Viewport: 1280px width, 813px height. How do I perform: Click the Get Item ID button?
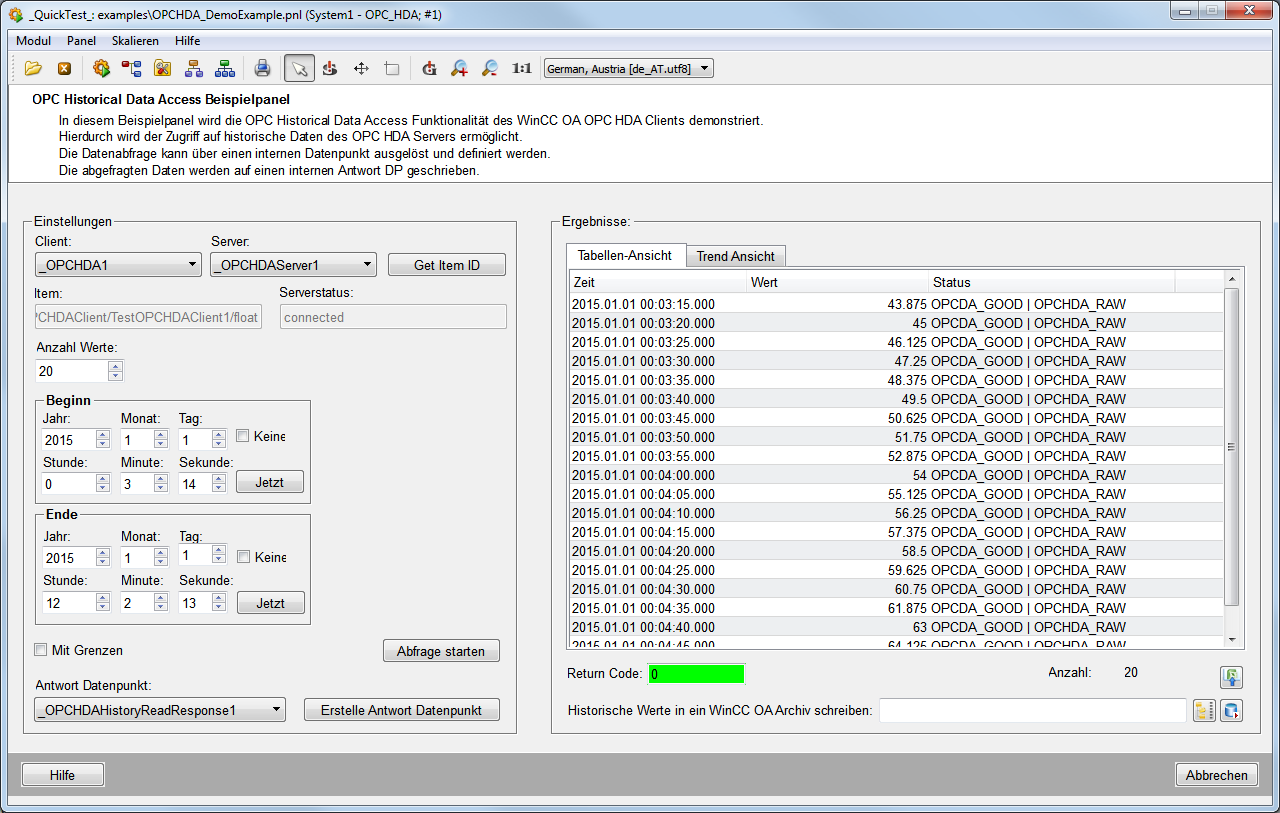tap(447, 265)
